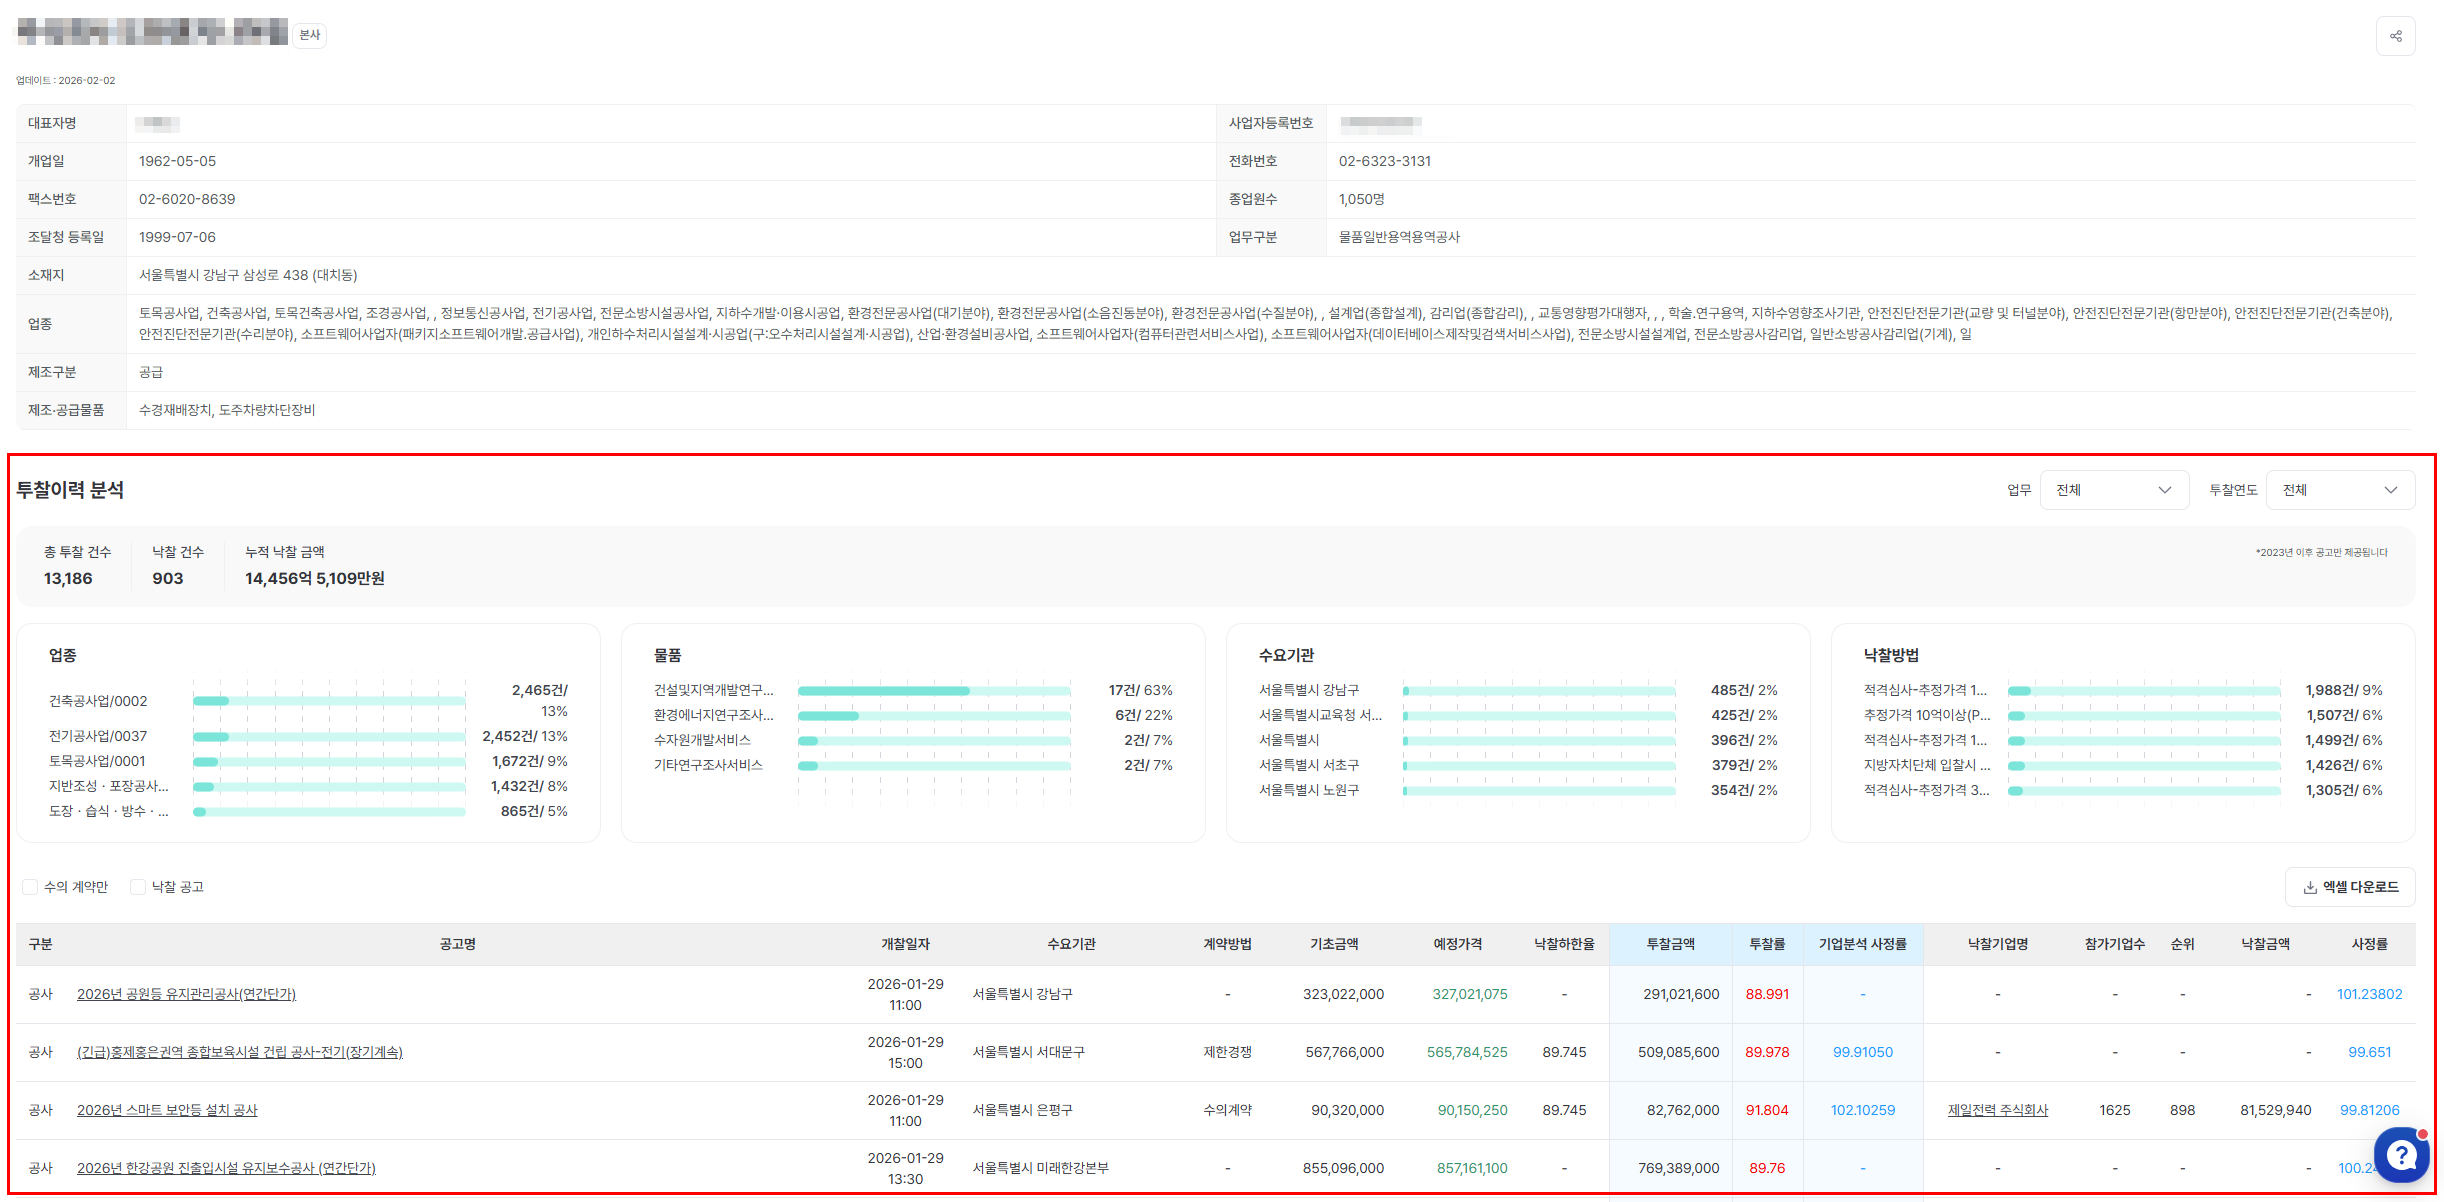This screenshot has width=2444, height=1202.
Task: Click the share icon button
Action: tap(2395, 36)
